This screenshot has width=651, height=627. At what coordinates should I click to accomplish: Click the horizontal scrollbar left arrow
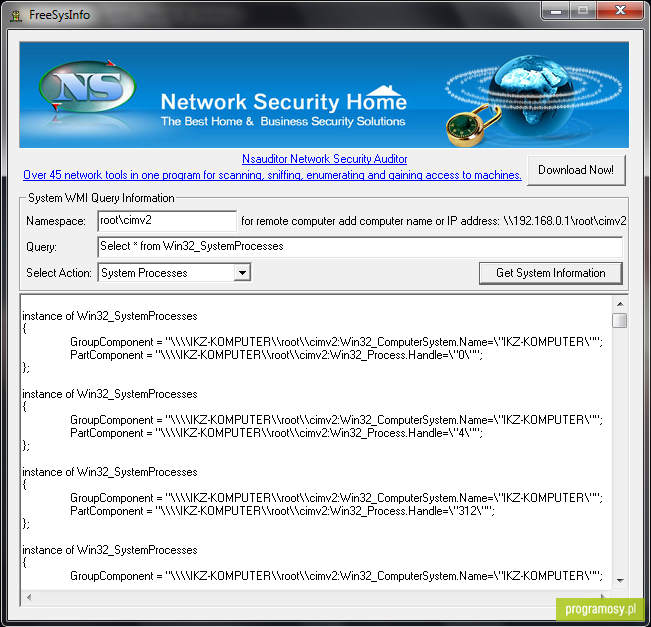click(29, 598)
